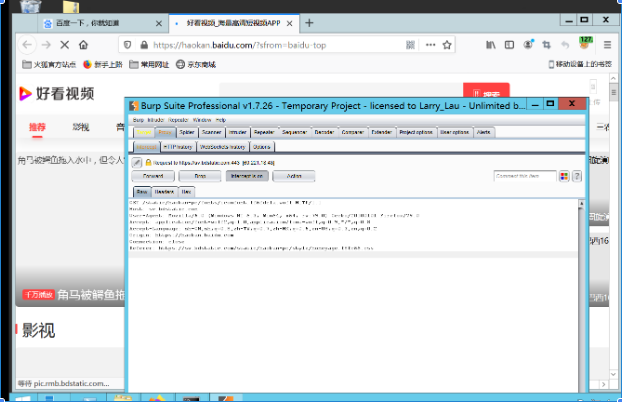The width and height of the screenshot is (622, 402).
Task: Click the Burp request pane scrollbar
Action: [581, 296]
